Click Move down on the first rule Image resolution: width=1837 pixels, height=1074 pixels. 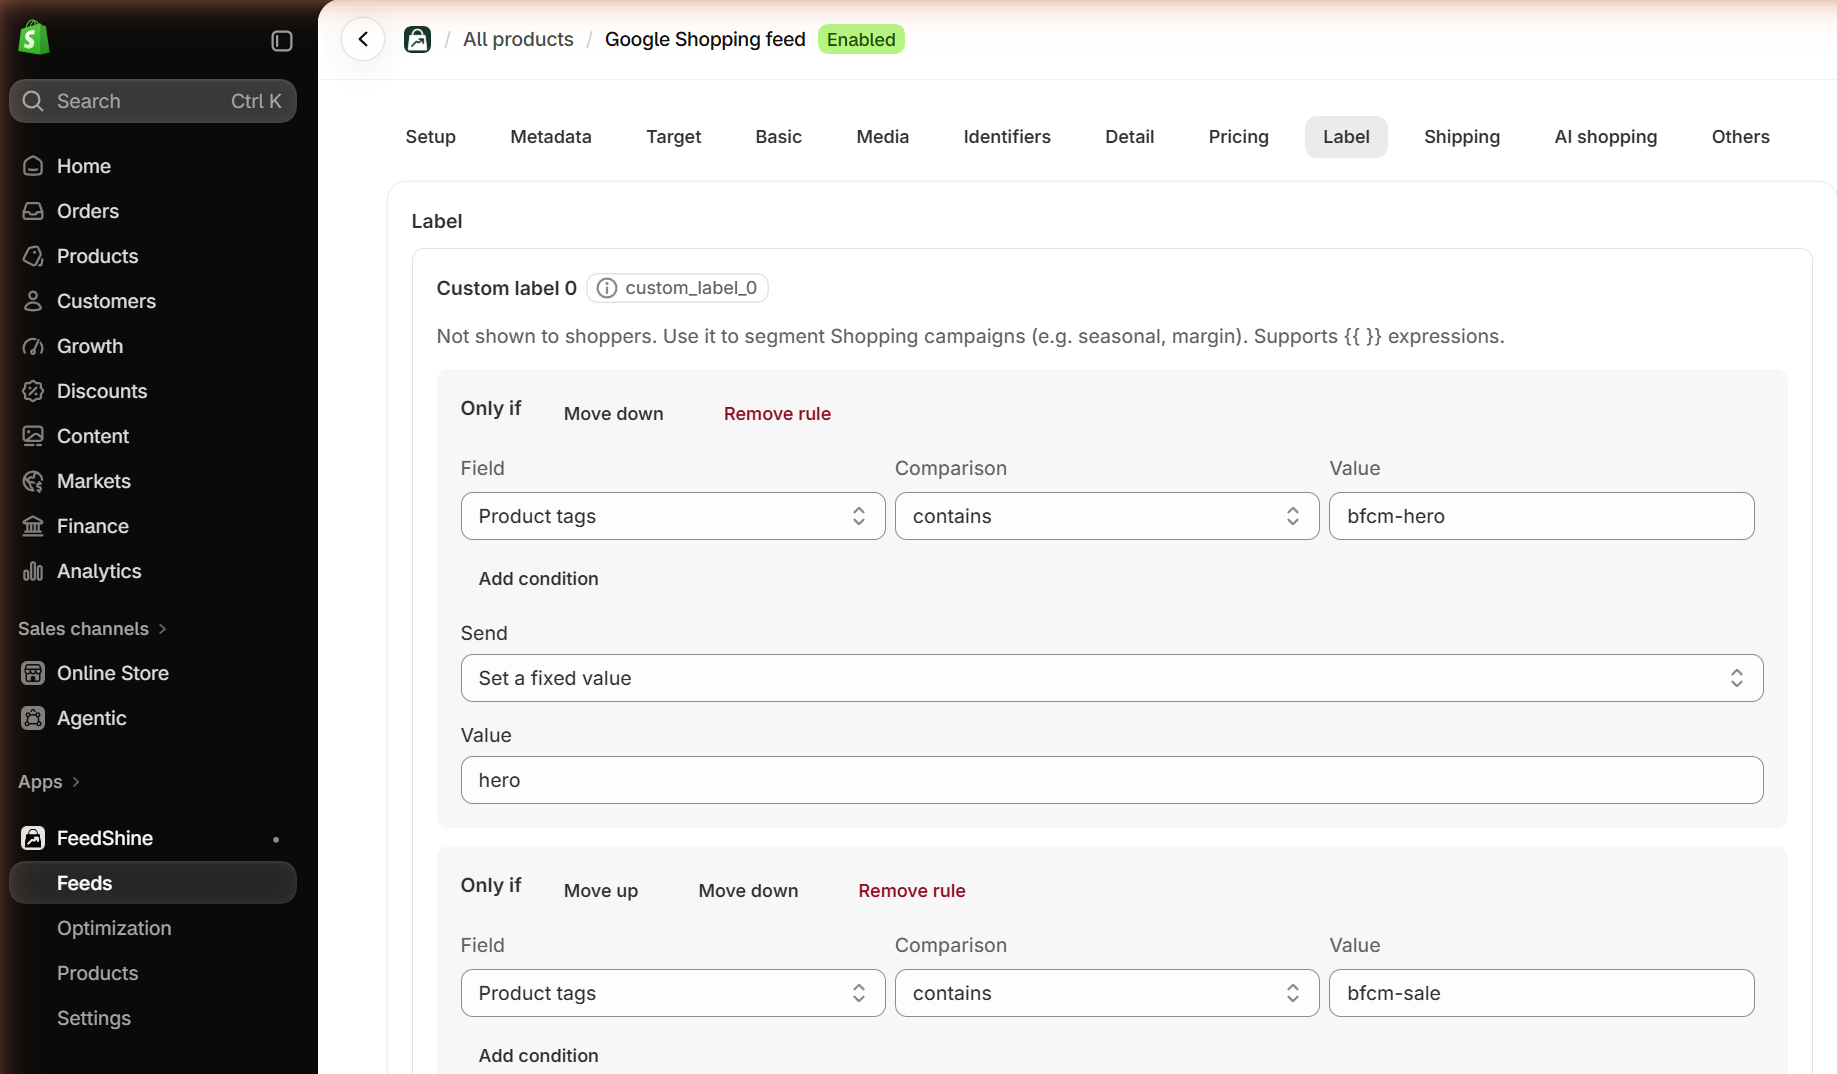(613, 414)
